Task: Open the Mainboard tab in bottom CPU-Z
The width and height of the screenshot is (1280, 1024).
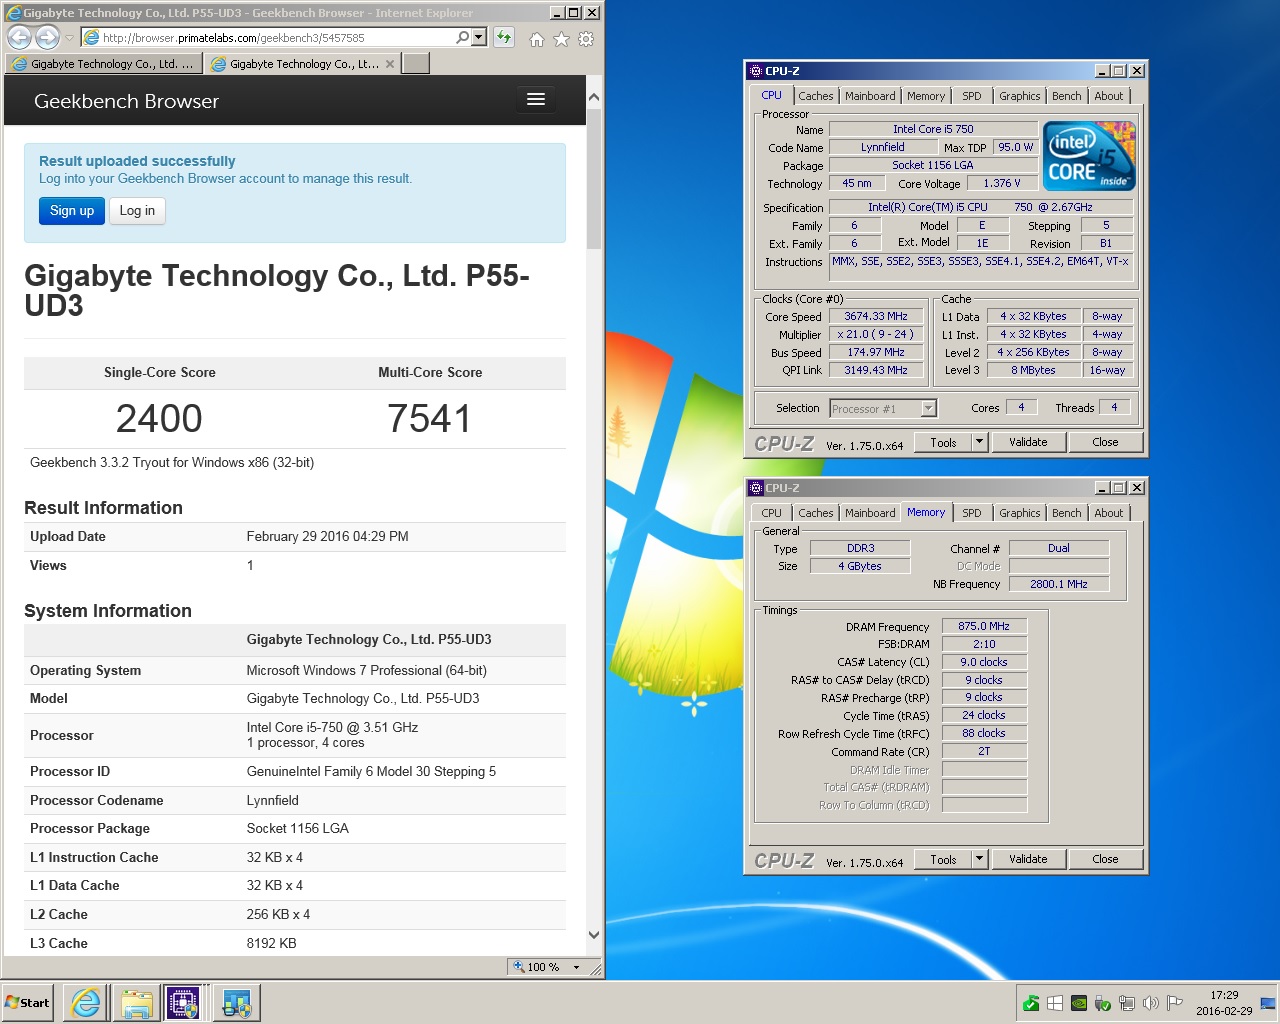Action: [x=870, y=513]
